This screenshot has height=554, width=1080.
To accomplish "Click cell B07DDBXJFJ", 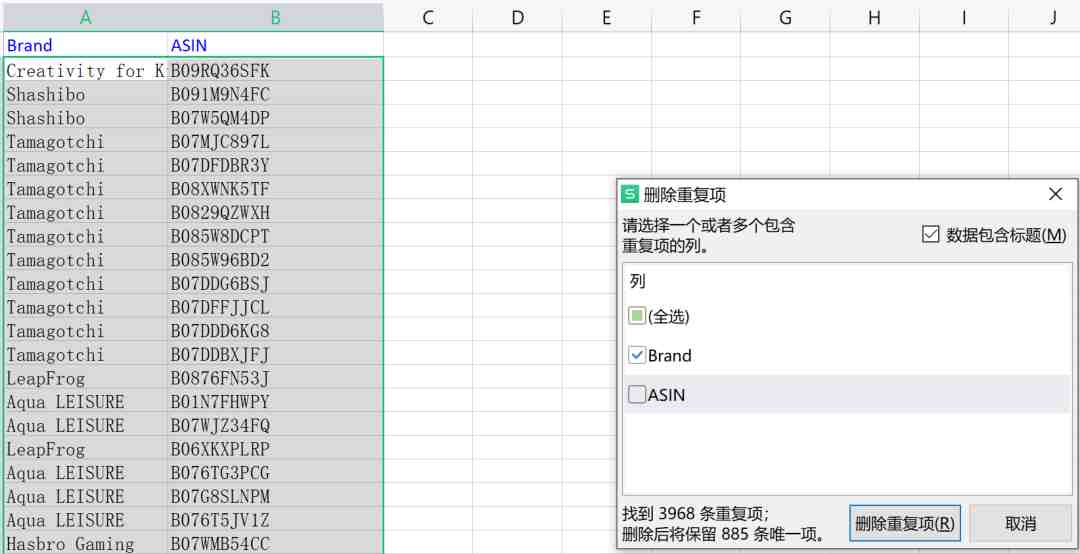I will [x=276, y=354].
